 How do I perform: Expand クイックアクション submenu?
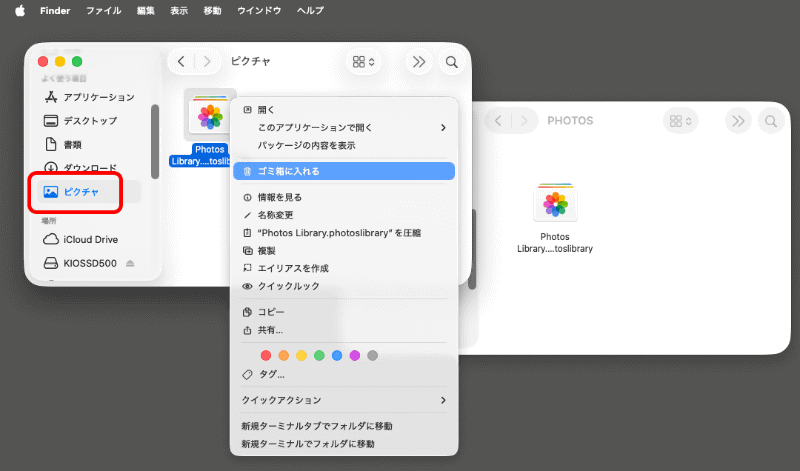(344, 400)
